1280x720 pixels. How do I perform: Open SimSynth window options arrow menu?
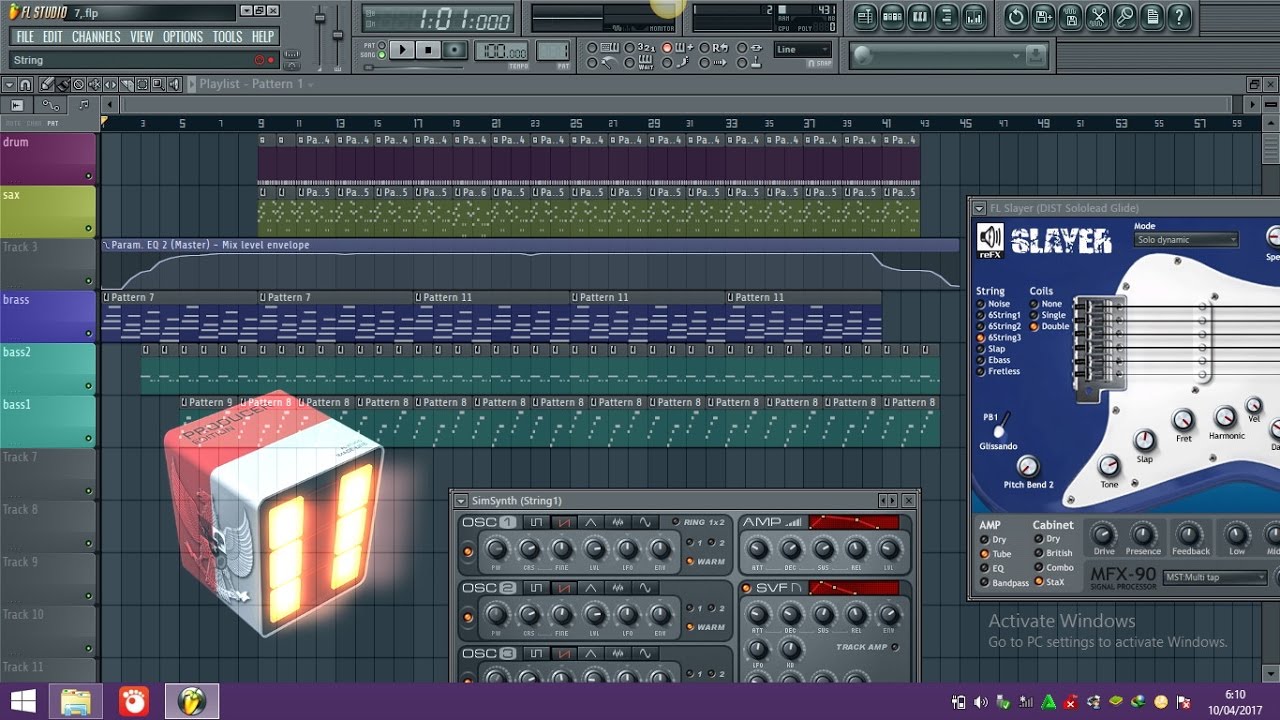tap(461, 501)
